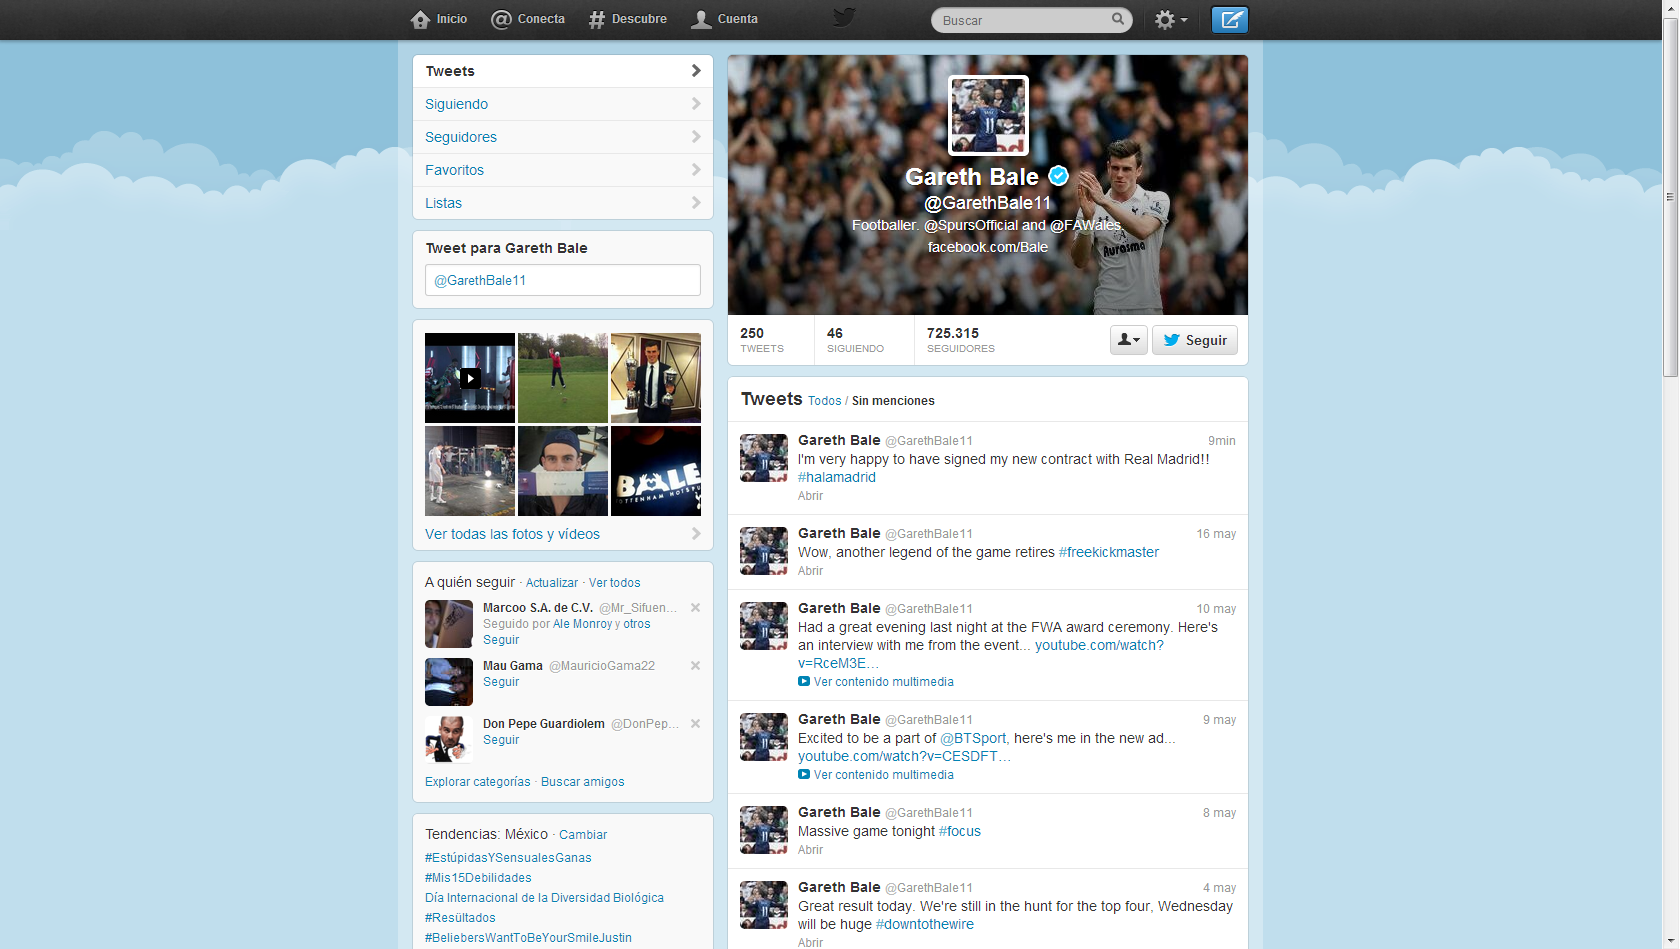The height and width of the screenshot is (949, 1680).
Task: Show multimedia for FWA award tweet
Action: click(876, 682)
